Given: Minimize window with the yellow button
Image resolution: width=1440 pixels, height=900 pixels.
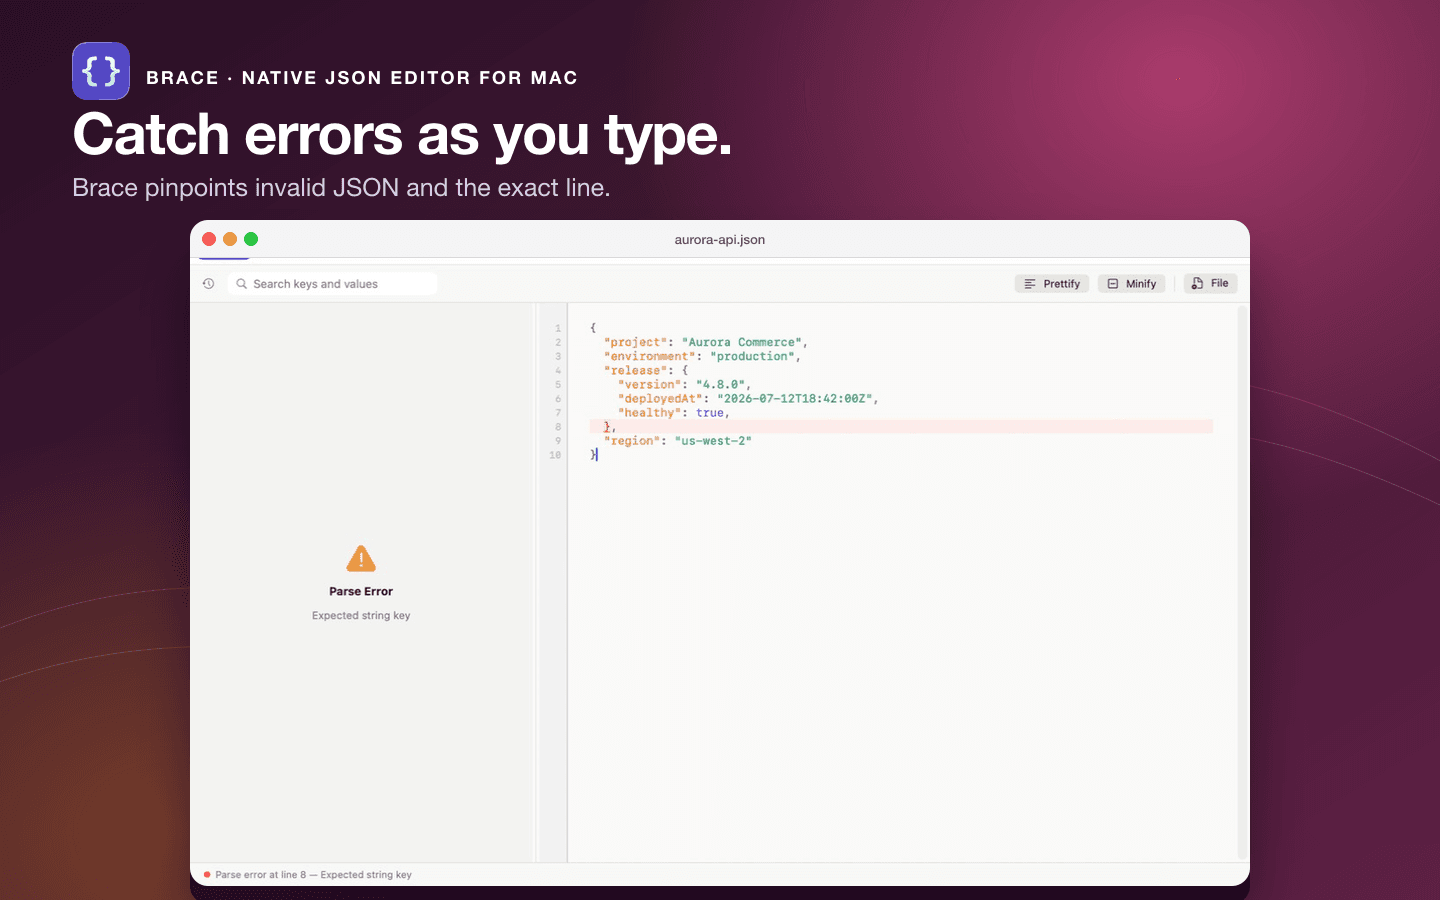Looking at the screenshot, I should pos(230,239).
